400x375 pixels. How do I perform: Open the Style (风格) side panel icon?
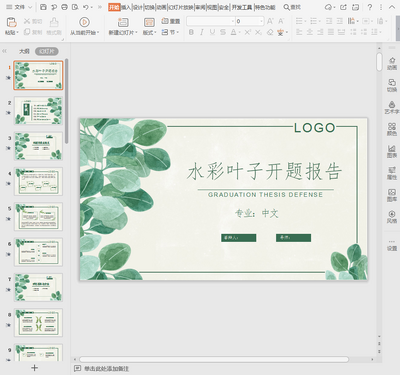pyautogui.click(x=392, y=217)
